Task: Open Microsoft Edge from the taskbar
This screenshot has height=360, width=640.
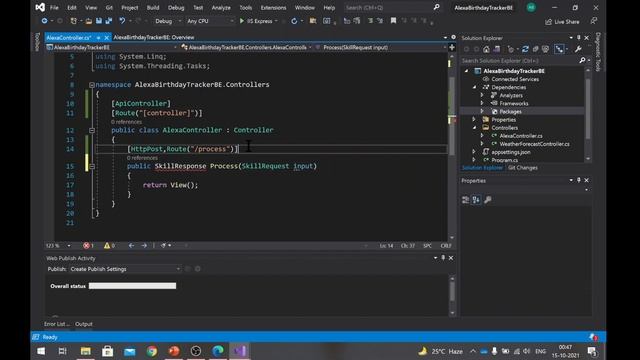Action: click(218, 351)
